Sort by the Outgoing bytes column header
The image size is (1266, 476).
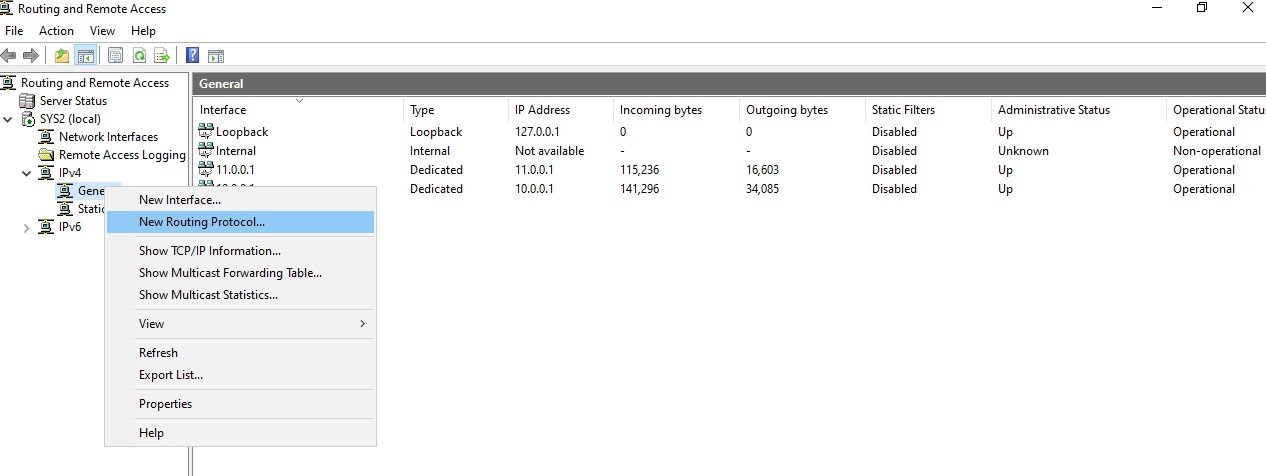(802, 110)
